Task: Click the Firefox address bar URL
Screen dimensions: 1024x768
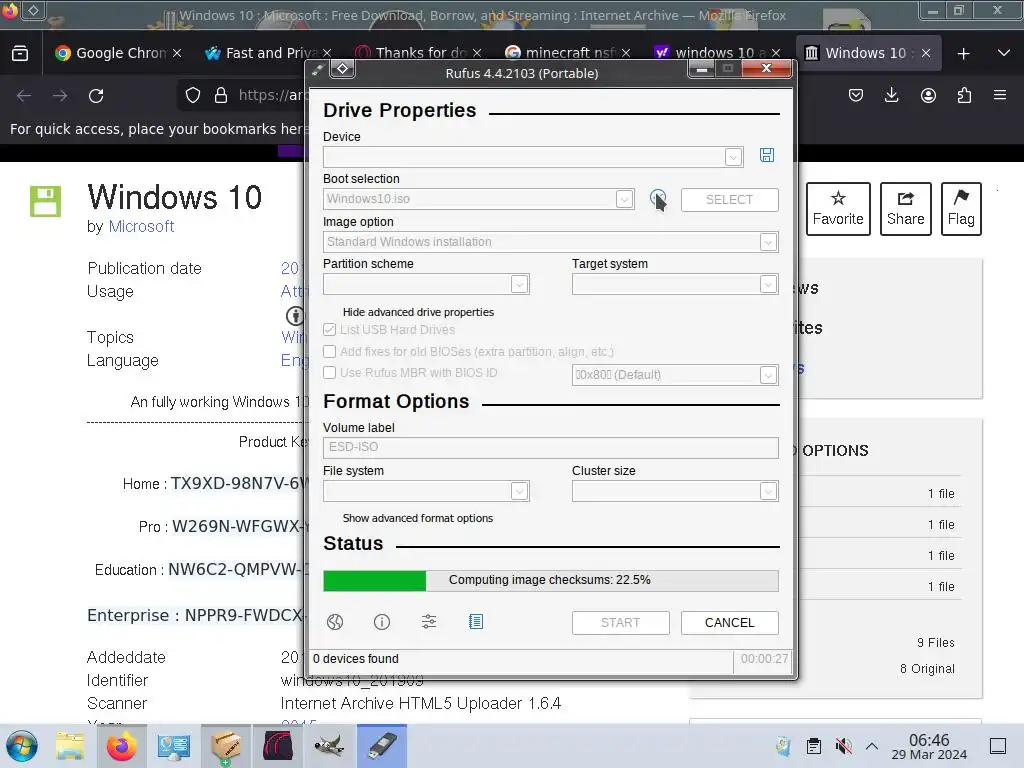Action: pos(272,95)
